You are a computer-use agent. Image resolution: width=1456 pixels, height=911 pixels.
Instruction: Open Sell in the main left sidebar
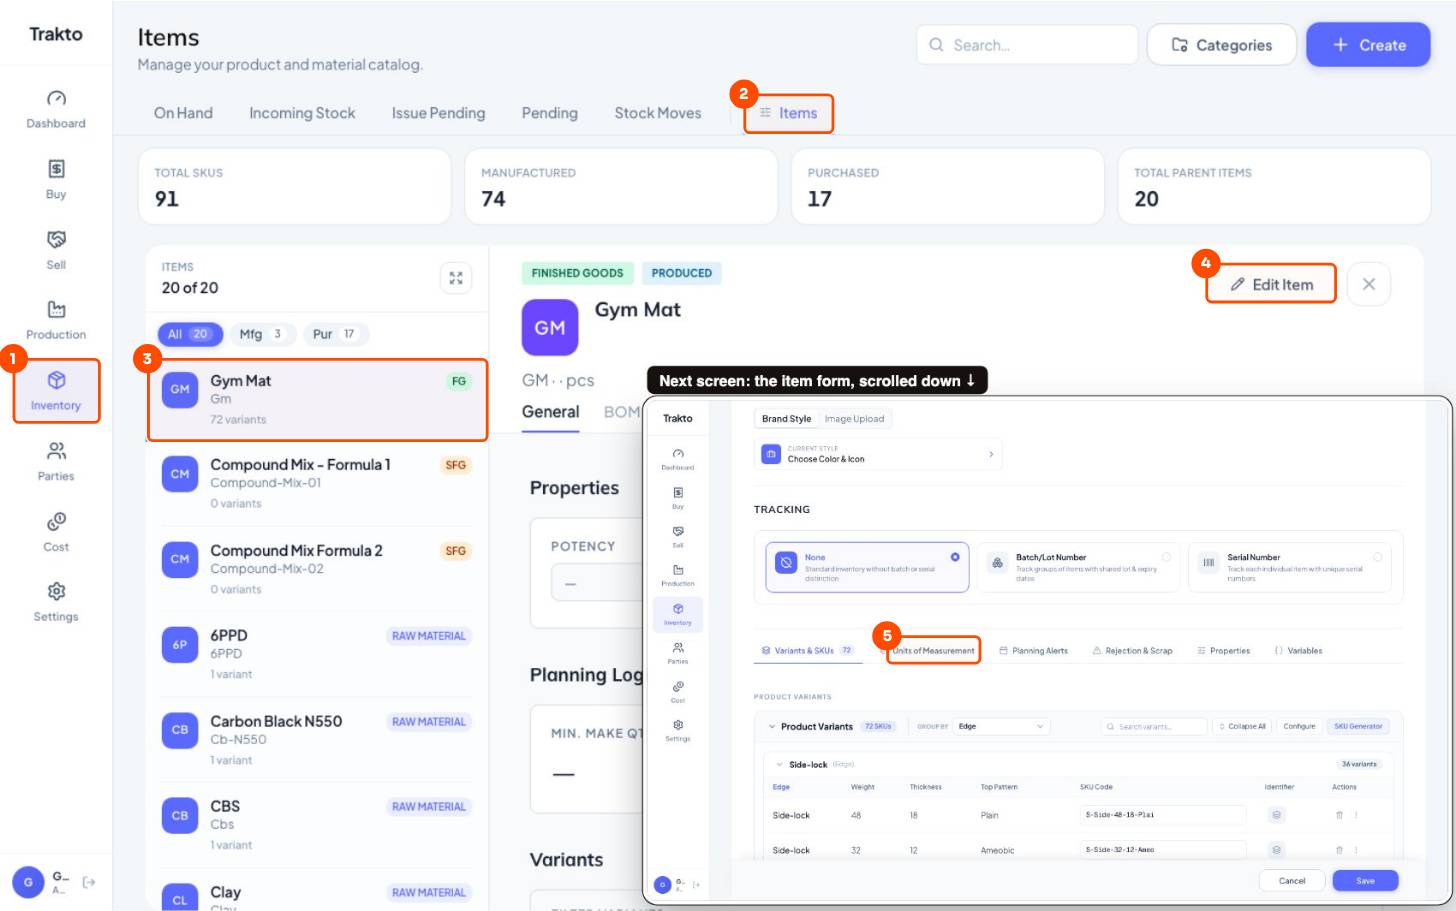click(x=56, y=250)
